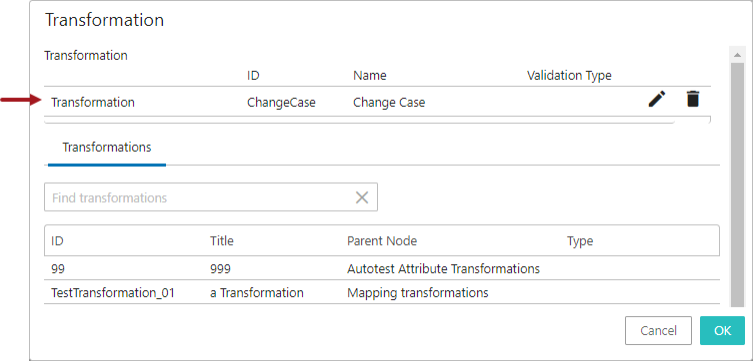Select the TestTransformation_01 row

[x=382, y=292]
